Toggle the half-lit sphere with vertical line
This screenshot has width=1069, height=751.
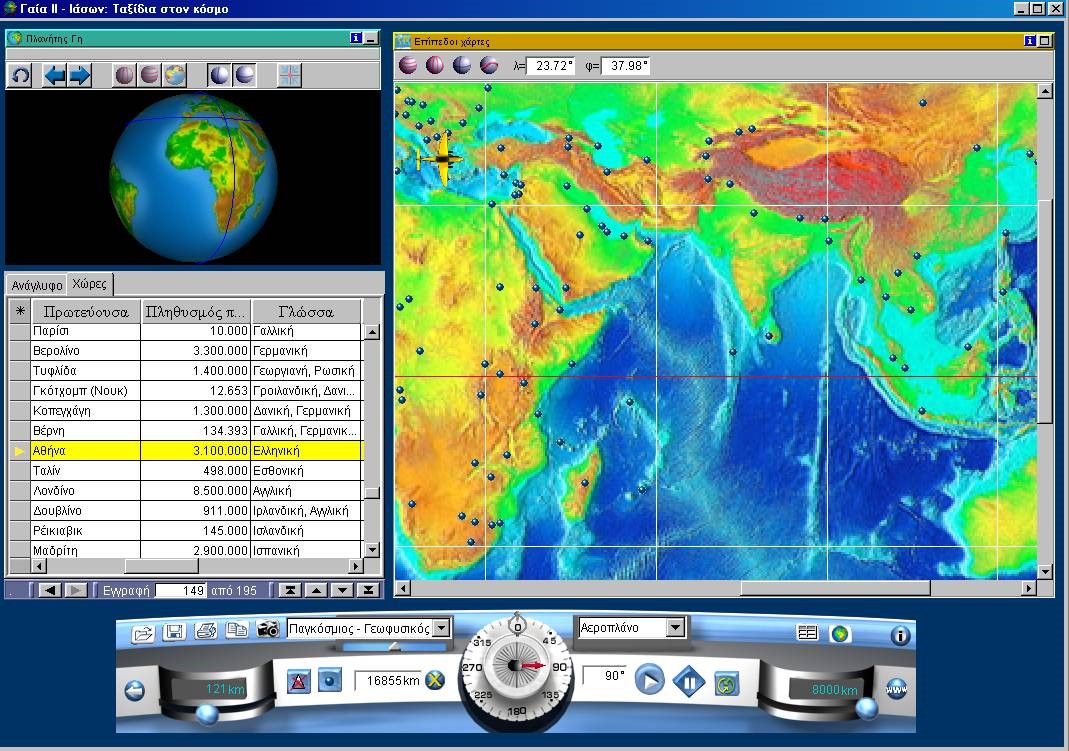click(220, 75)
